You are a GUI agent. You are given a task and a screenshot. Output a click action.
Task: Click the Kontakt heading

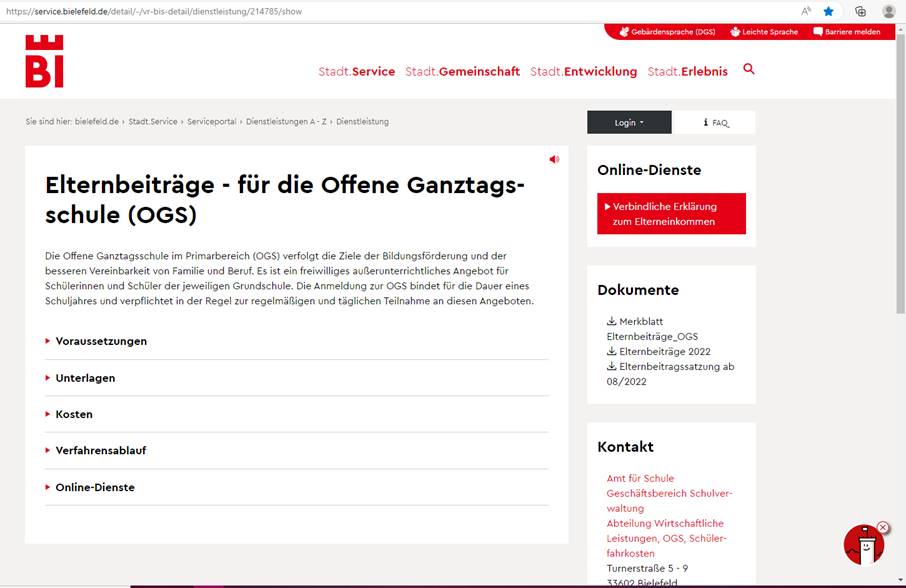(x=625, y=447)
